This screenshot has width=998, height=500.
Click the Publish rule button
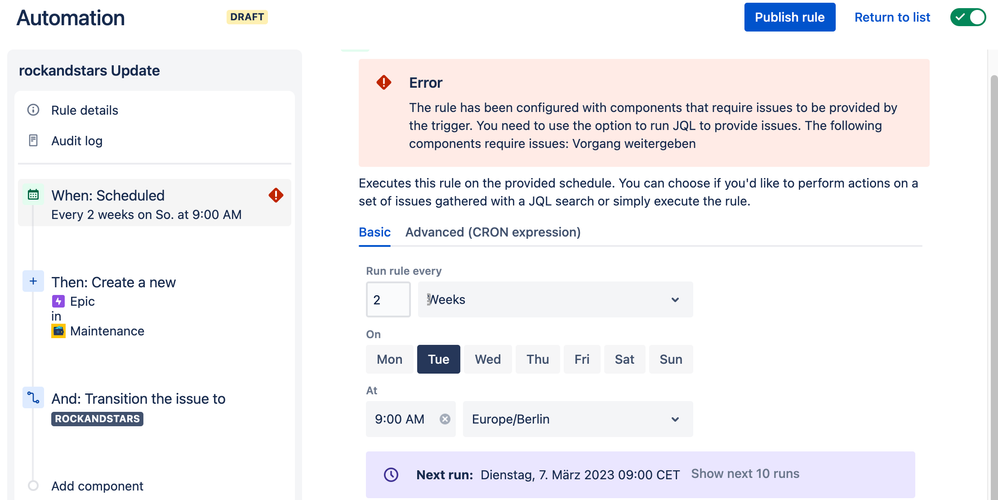click(790, 17)
